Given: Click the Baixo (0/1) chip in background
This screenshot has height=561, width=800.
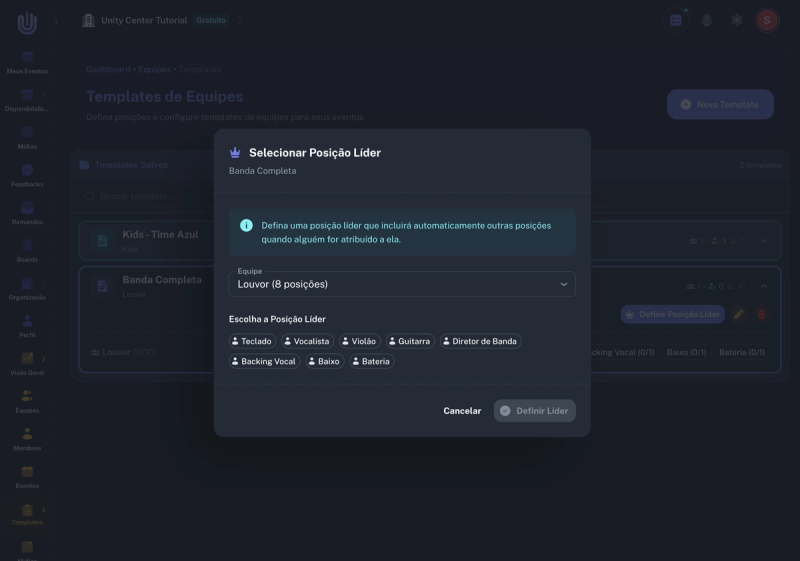Looking at the screenshot, I should point(686,352).
